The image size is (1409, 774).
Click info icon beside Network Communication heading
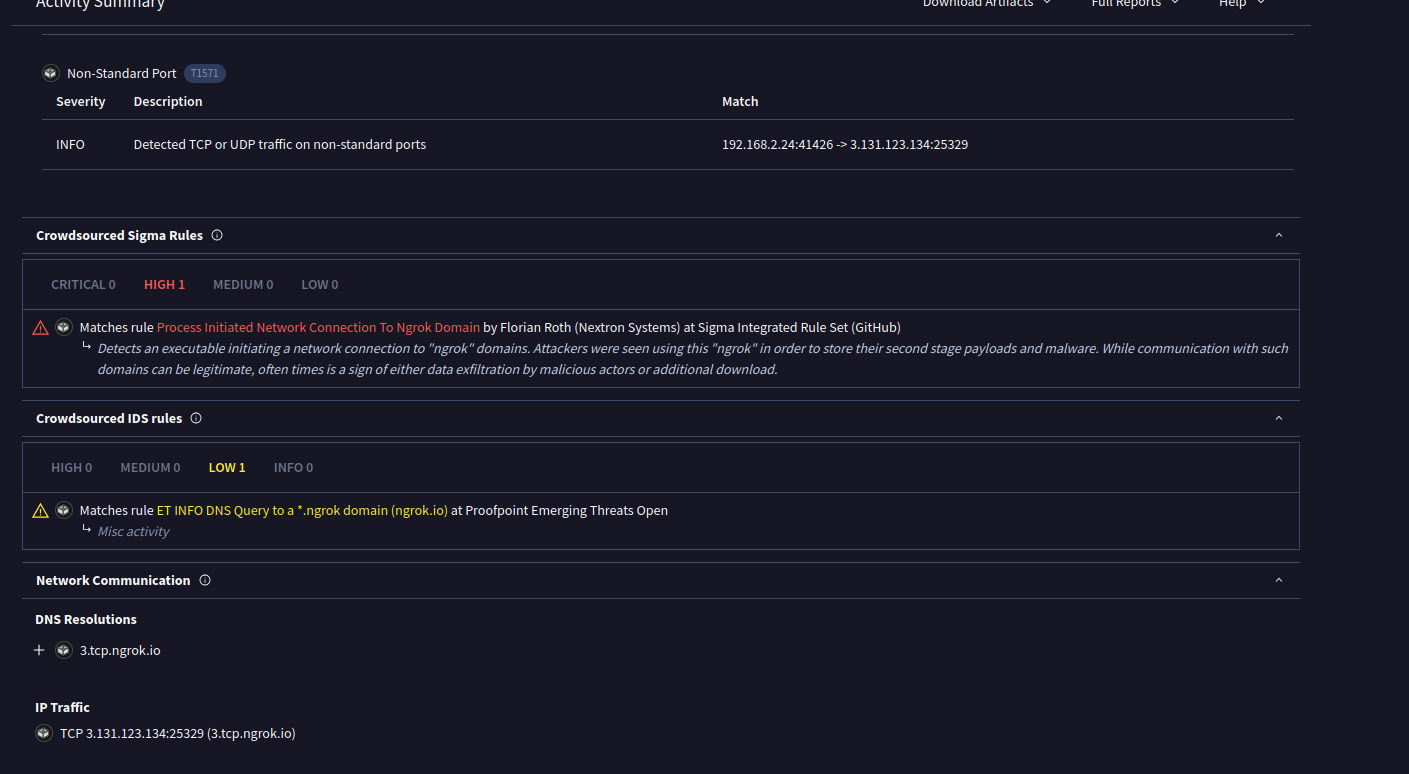click(x=205, y=581)
